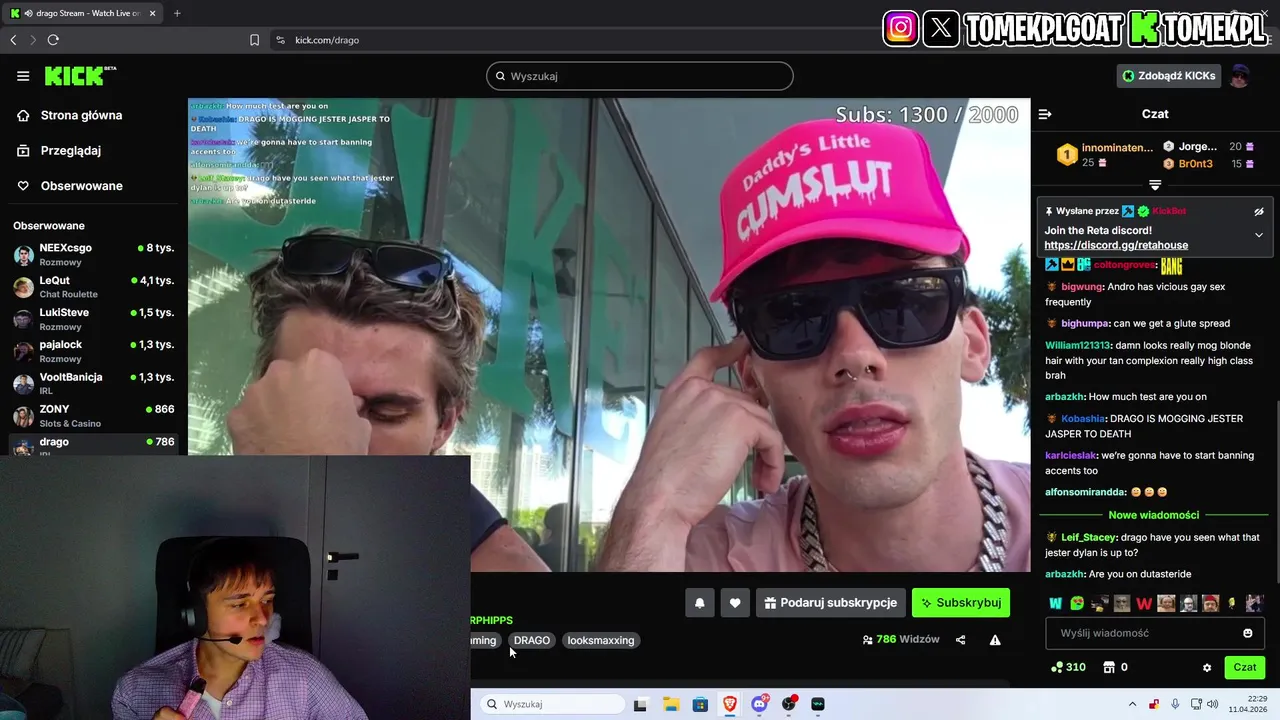Open LeQut channel in followed list
1280x720 pixels.
tap(94, 287)
